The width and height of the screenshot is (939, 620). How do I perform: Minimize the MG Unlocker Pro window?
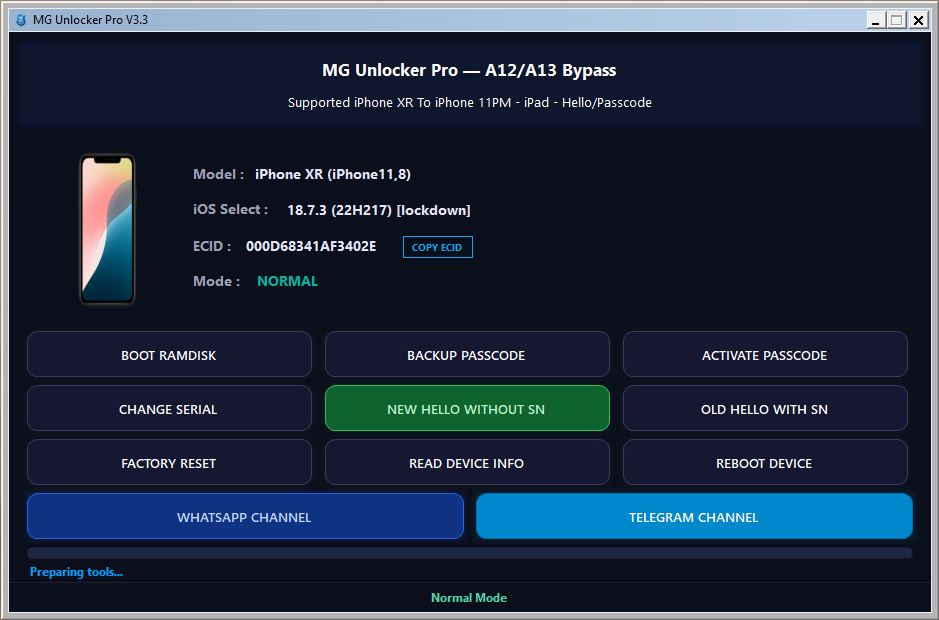pyautogui.click(x=876, y=20)
